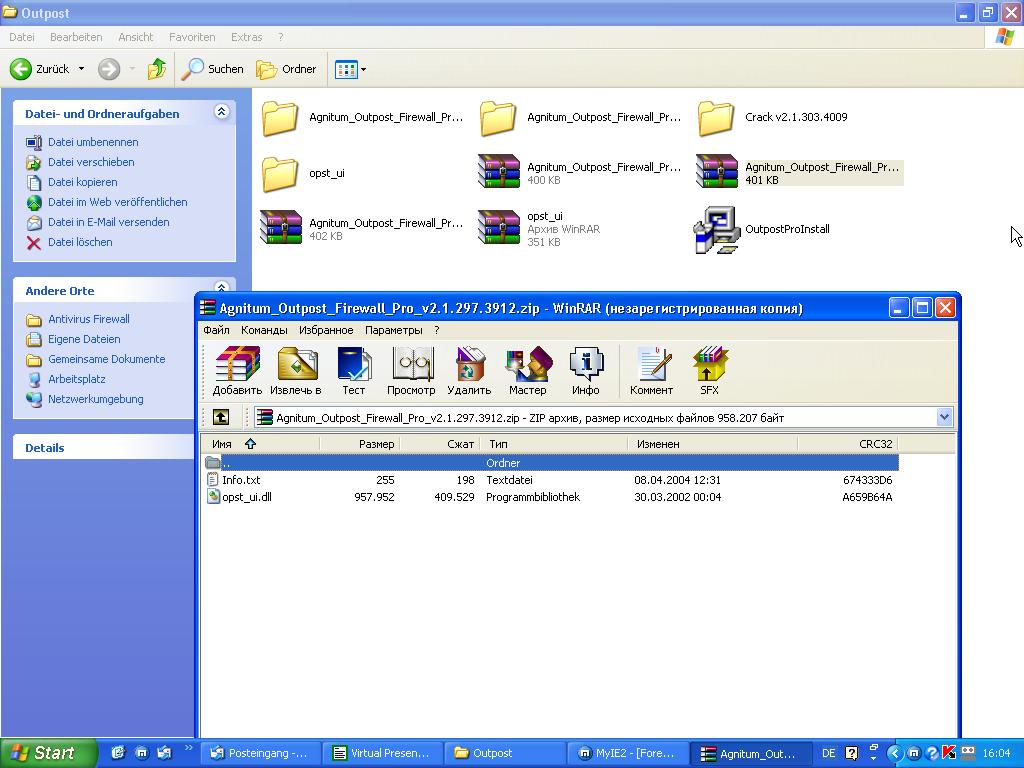Run the Тест archive test tool
Image resolution: width=1024 pixels, height=768 pixels.
[353, 371]
